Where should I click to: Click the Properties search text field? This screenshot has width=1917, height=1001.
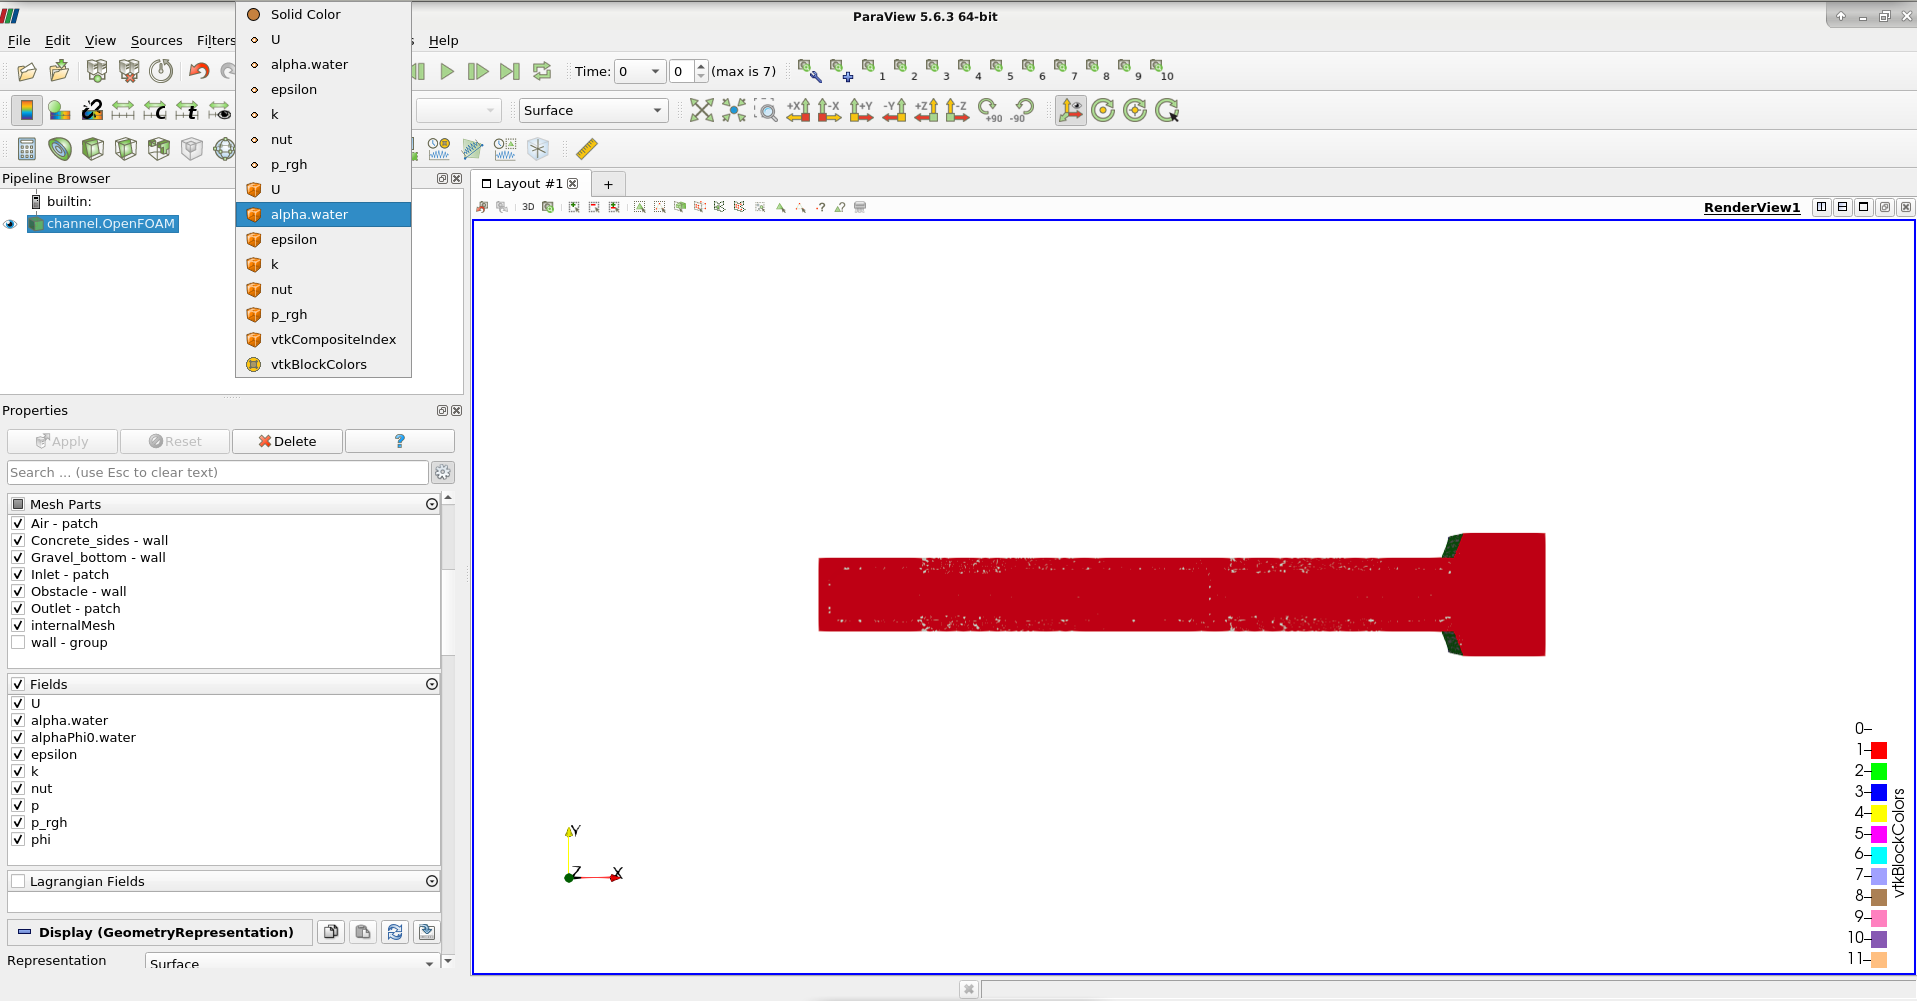tap(216, 472)
